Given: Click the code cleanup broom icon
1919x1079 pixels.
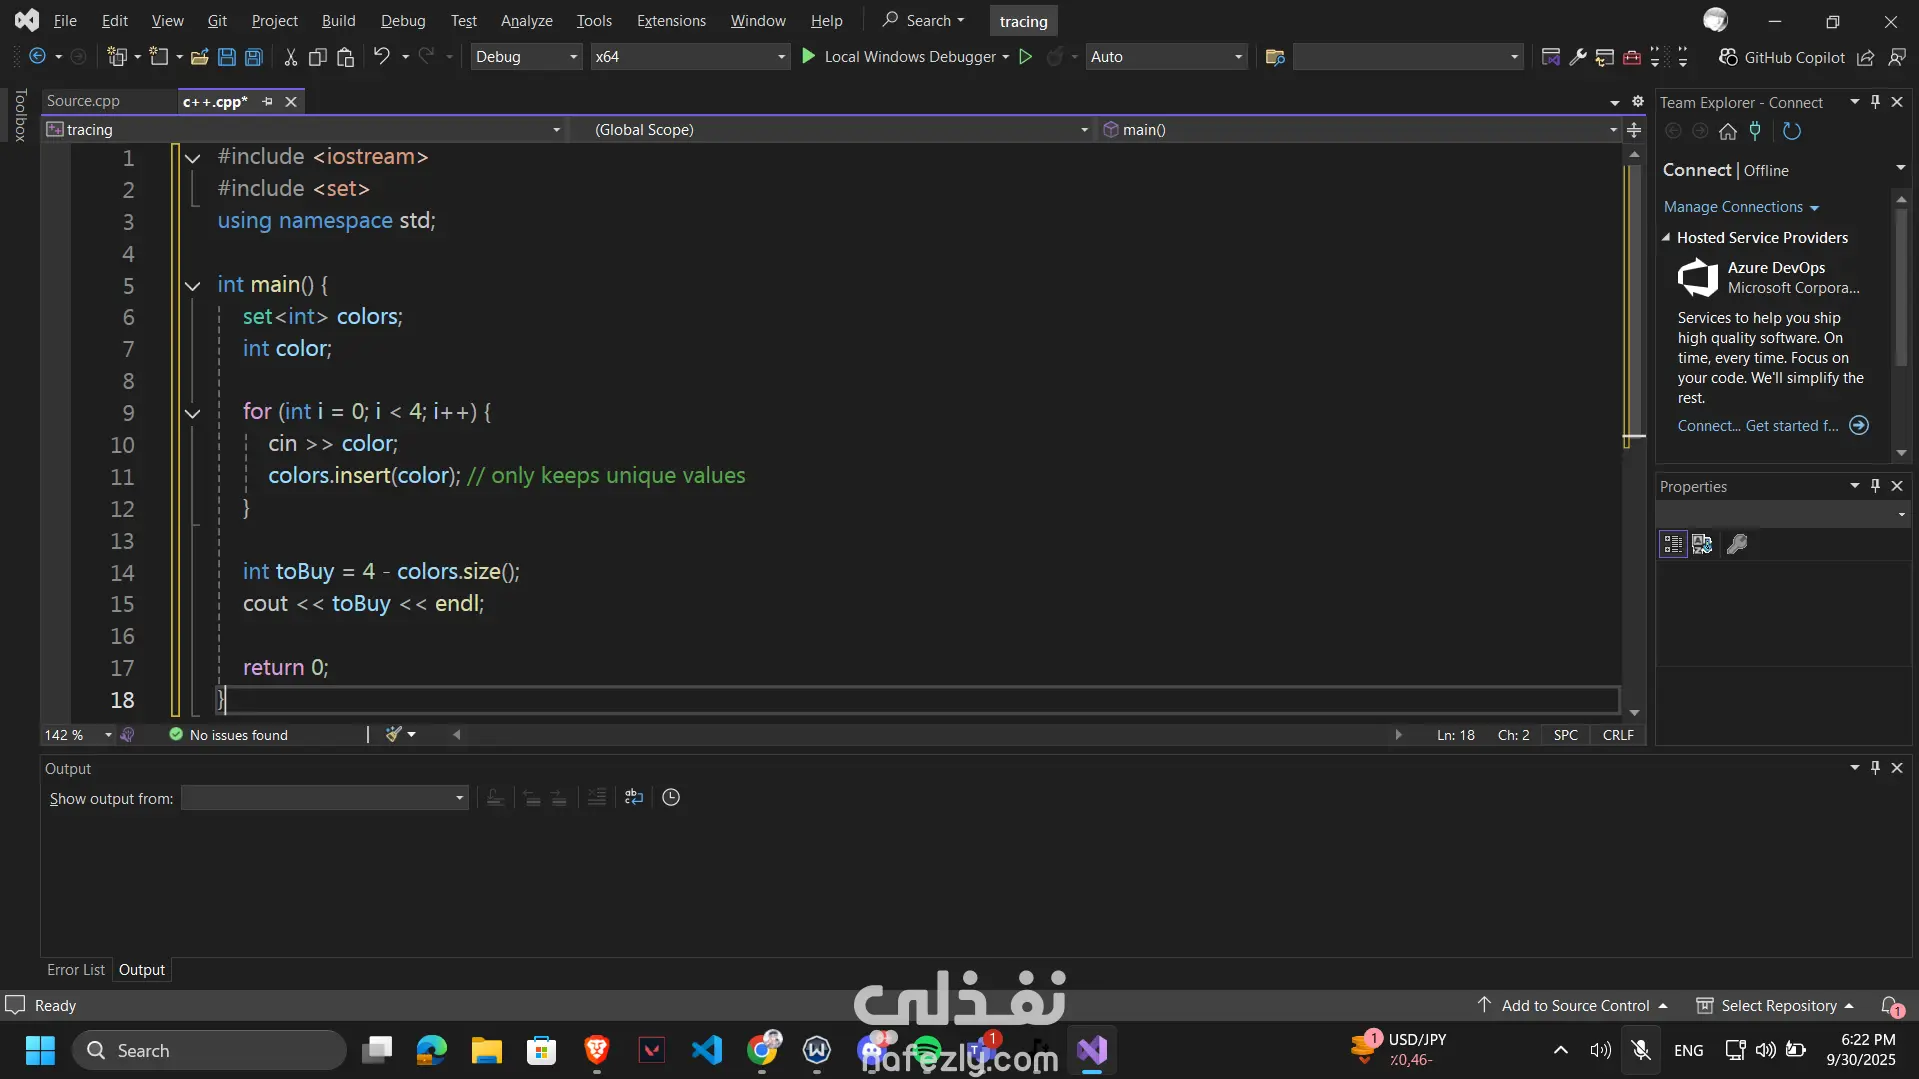Looking at the screenshot, I should click(394, 734).
